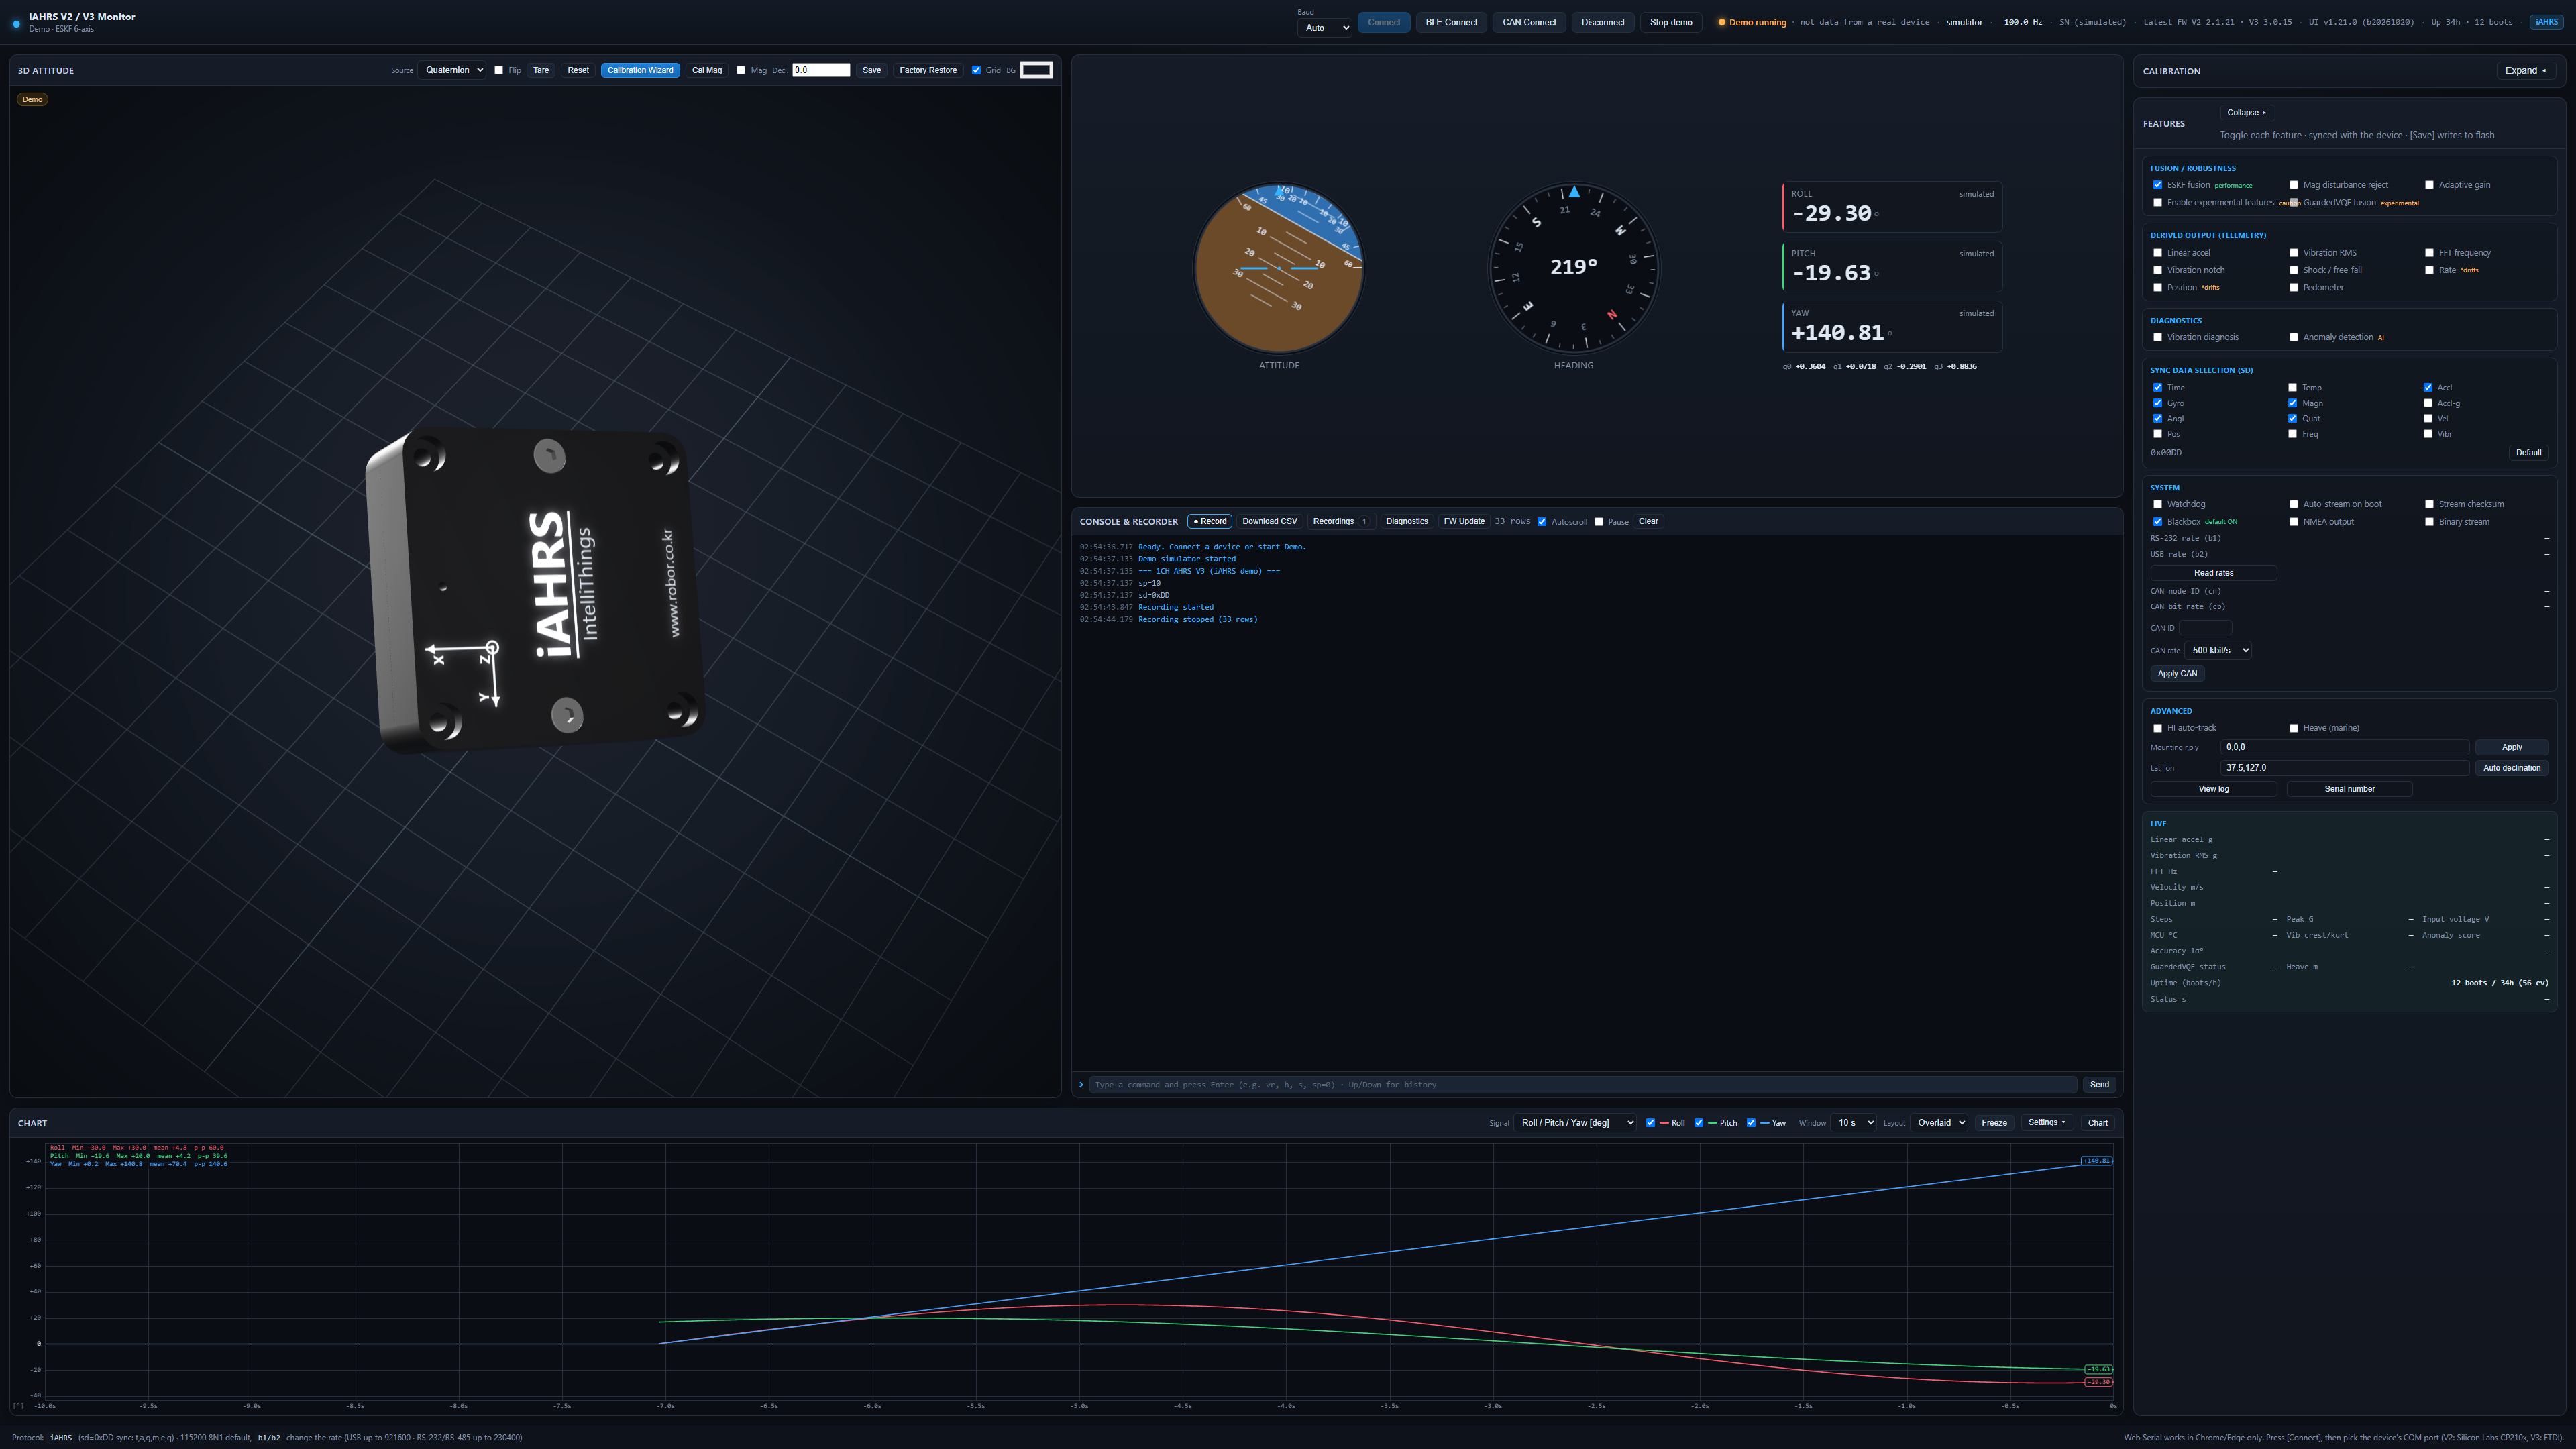Open the FW Update panel

[x=1464, y=521]
